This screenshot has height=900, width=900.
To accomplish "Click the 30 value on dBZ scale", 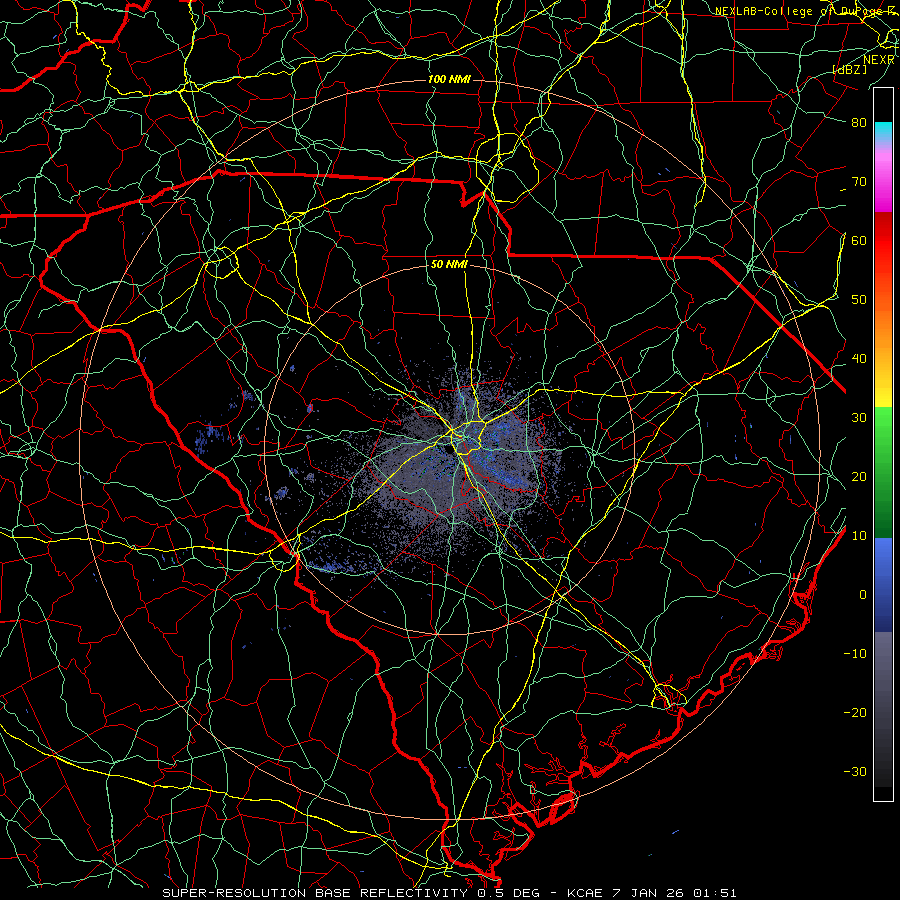I will tap(859, 417).
